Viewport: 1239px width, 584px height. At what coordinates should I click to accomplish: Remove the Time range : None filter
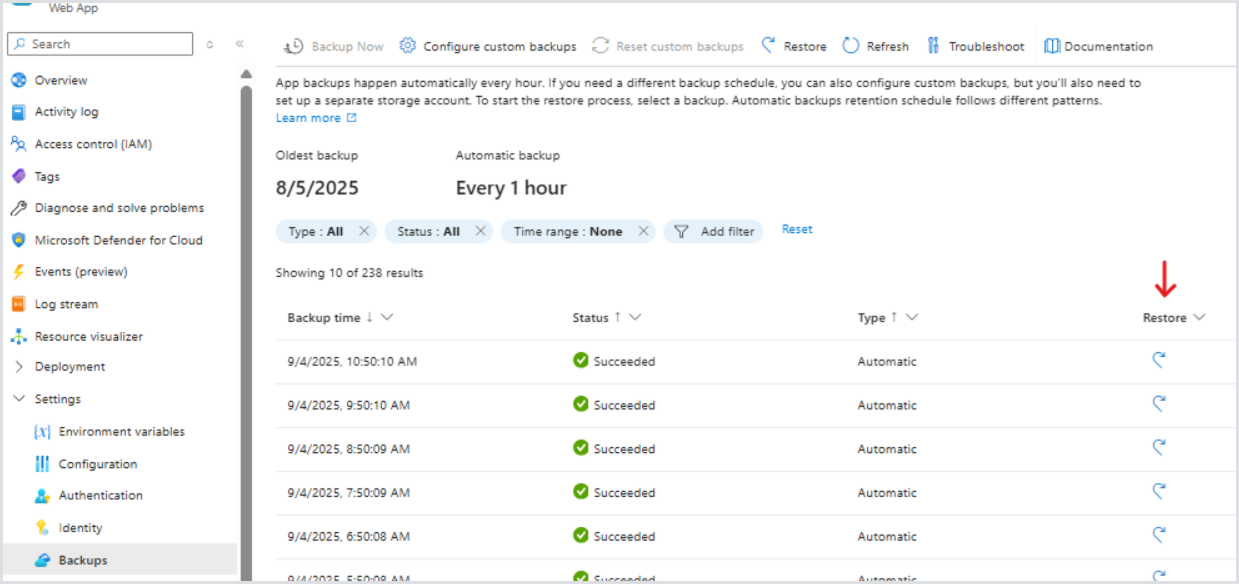pos(643,231)
